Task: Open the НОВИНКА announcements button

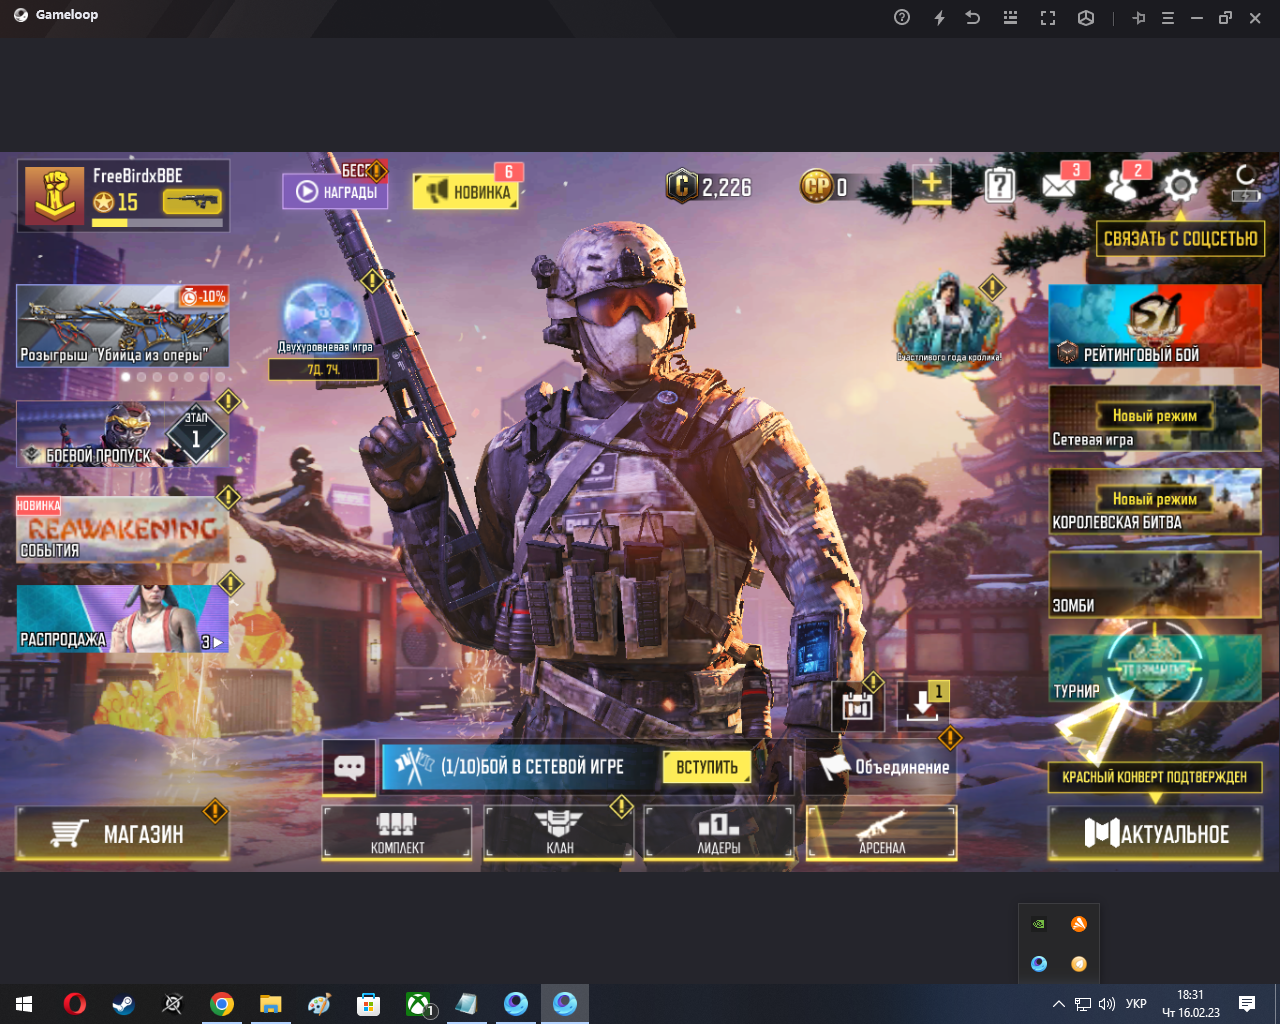Action: [466, 191]
